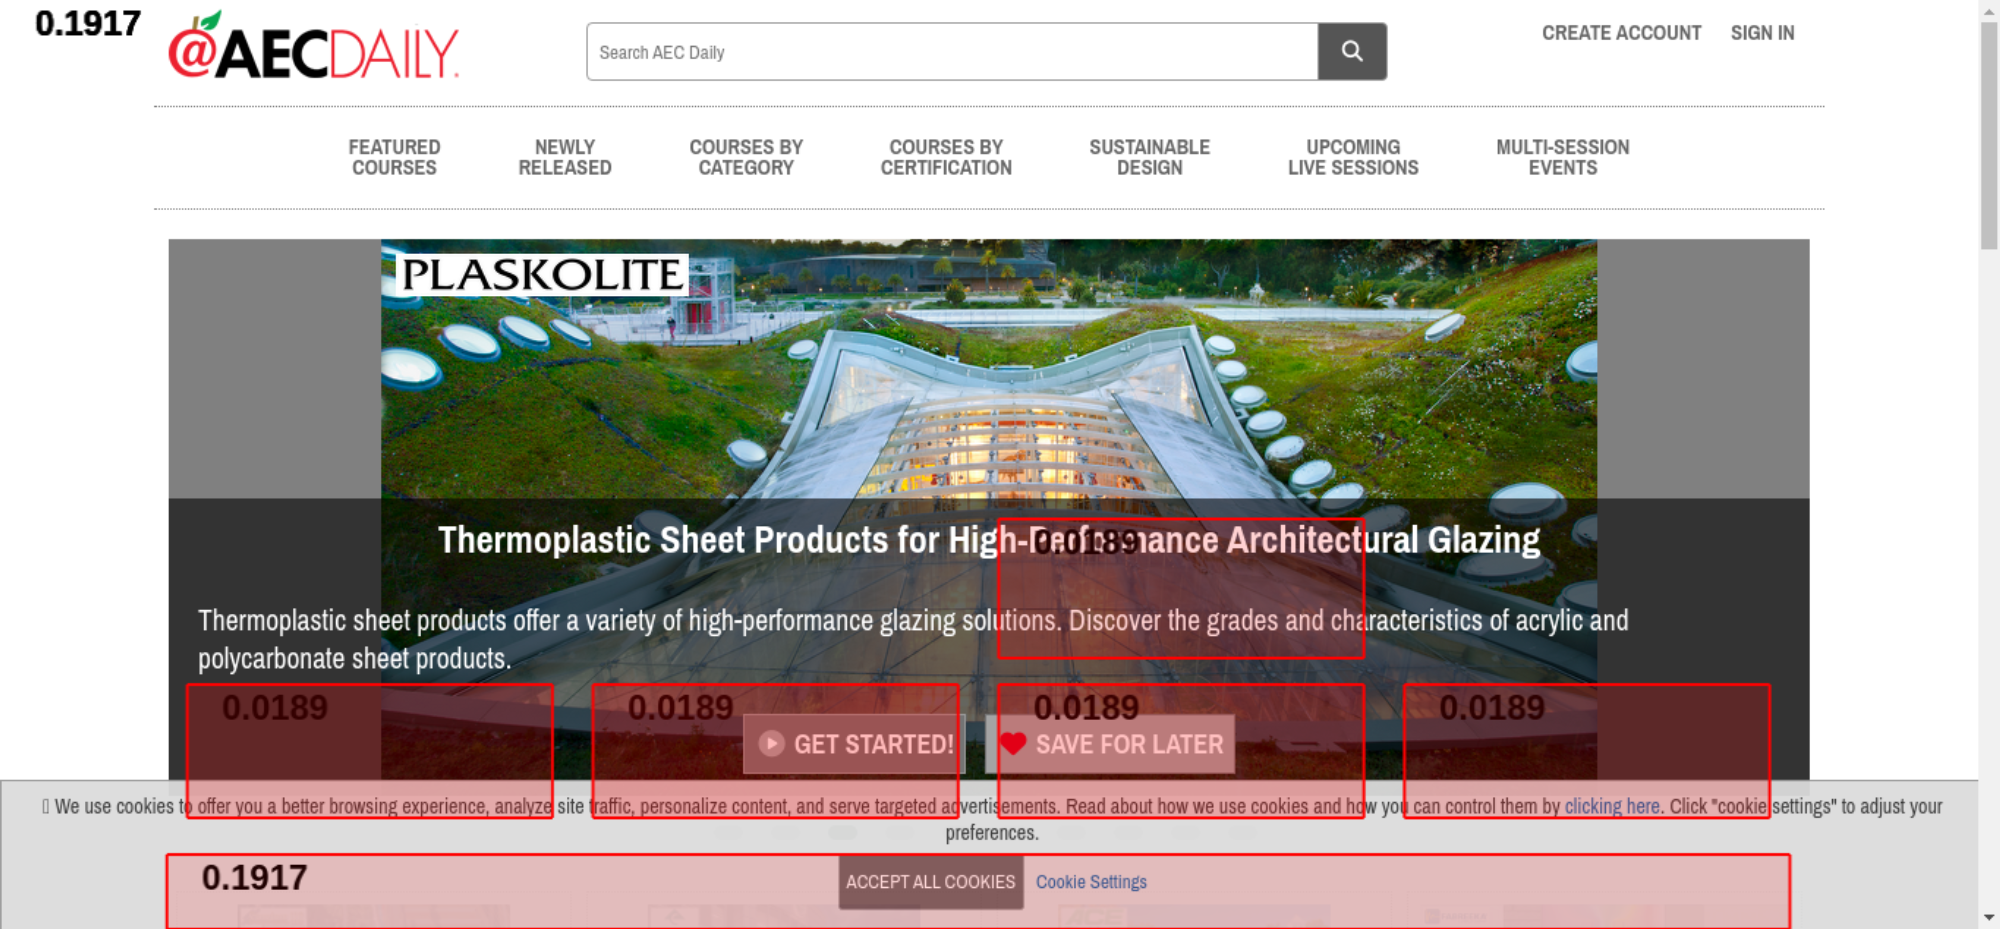Focus the Search AEC Daily field
This screenshot has height=929, width=2000.
(x=951, y=52)
